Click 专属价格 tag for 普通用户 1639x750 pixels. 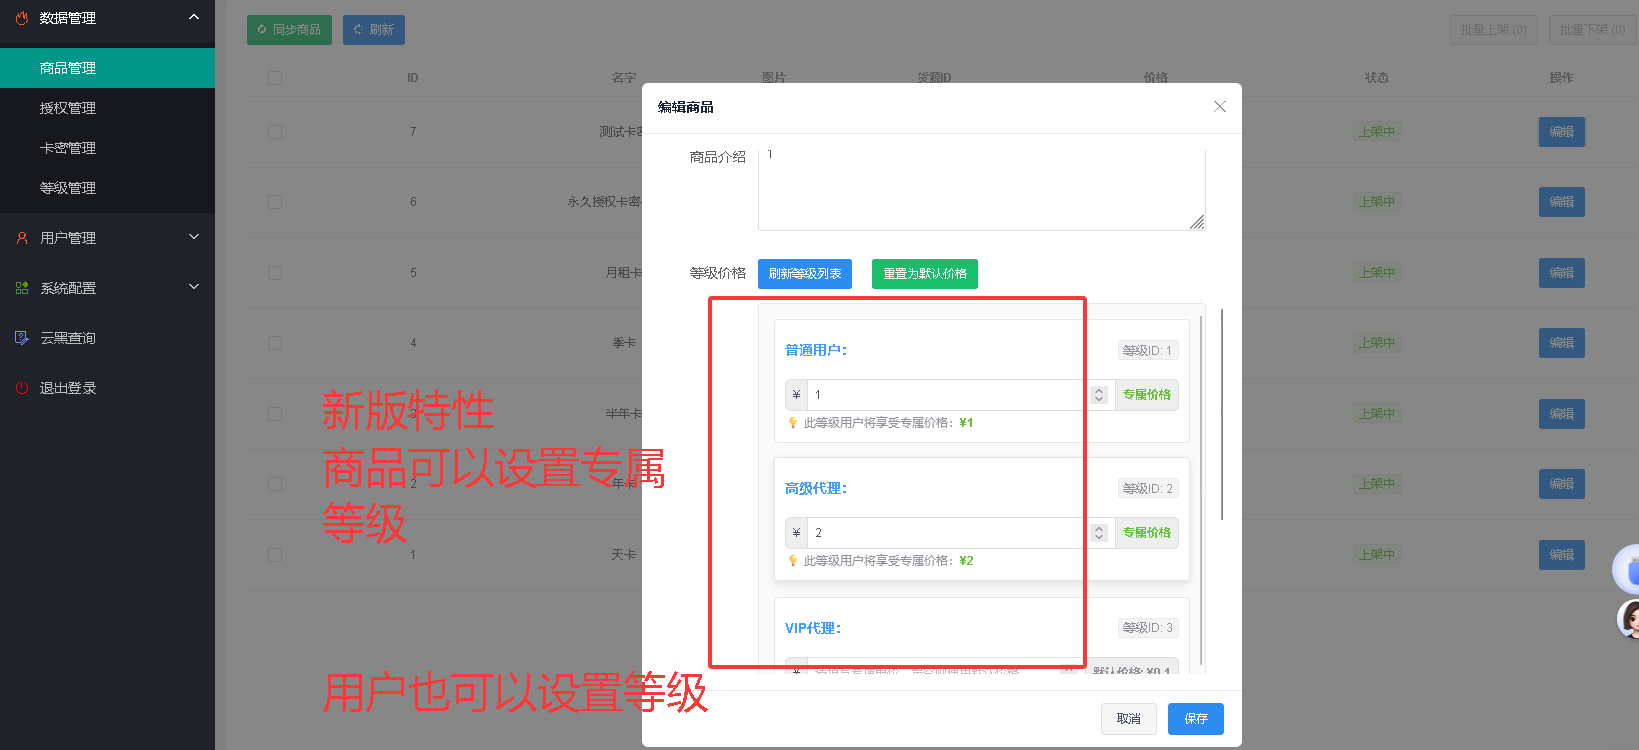(1147, 395)
